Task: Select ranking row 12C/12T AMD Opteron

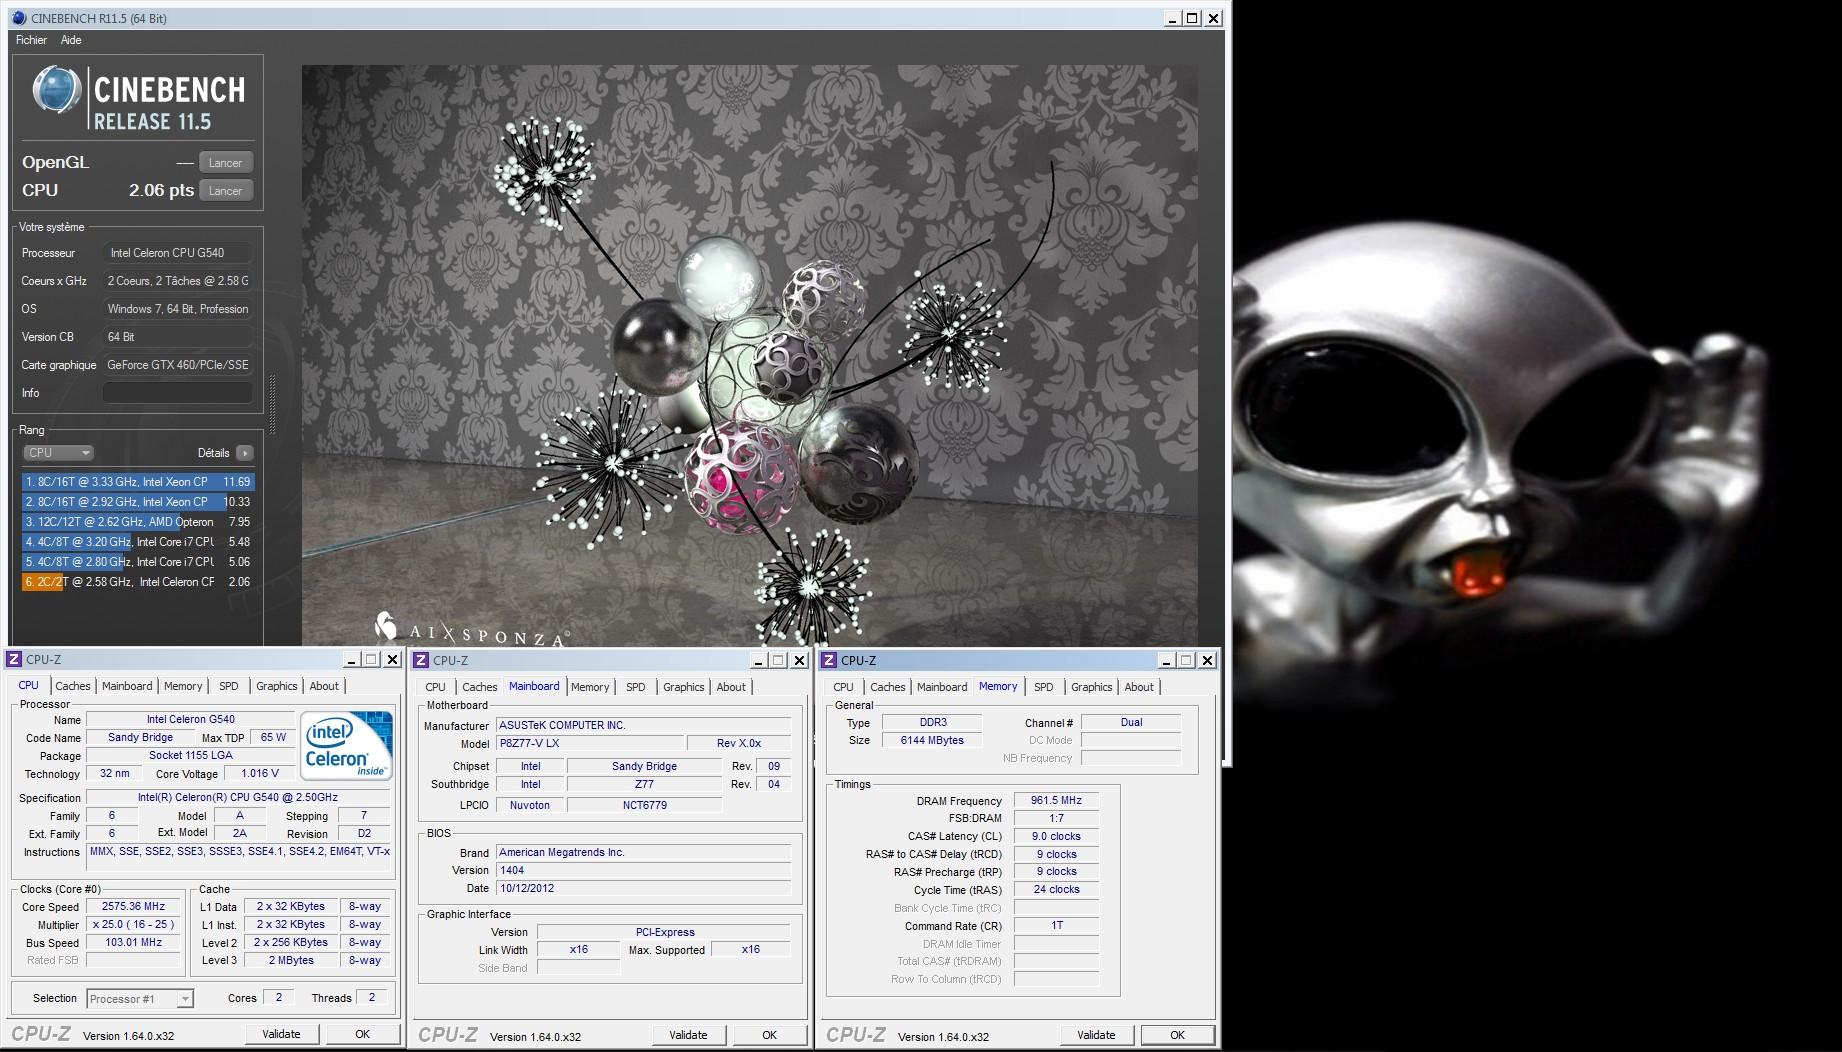Action: point(138,522)
